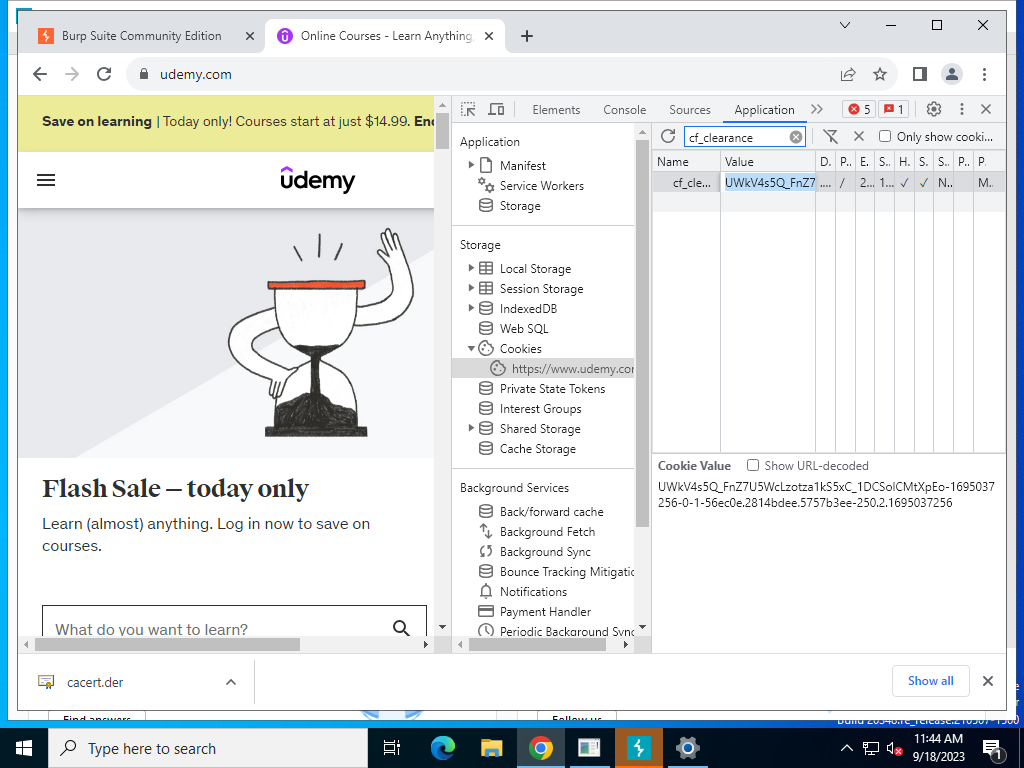
Task: Expand the Manifest tree item
Action: pyautogui.click(x=471, y=165)
